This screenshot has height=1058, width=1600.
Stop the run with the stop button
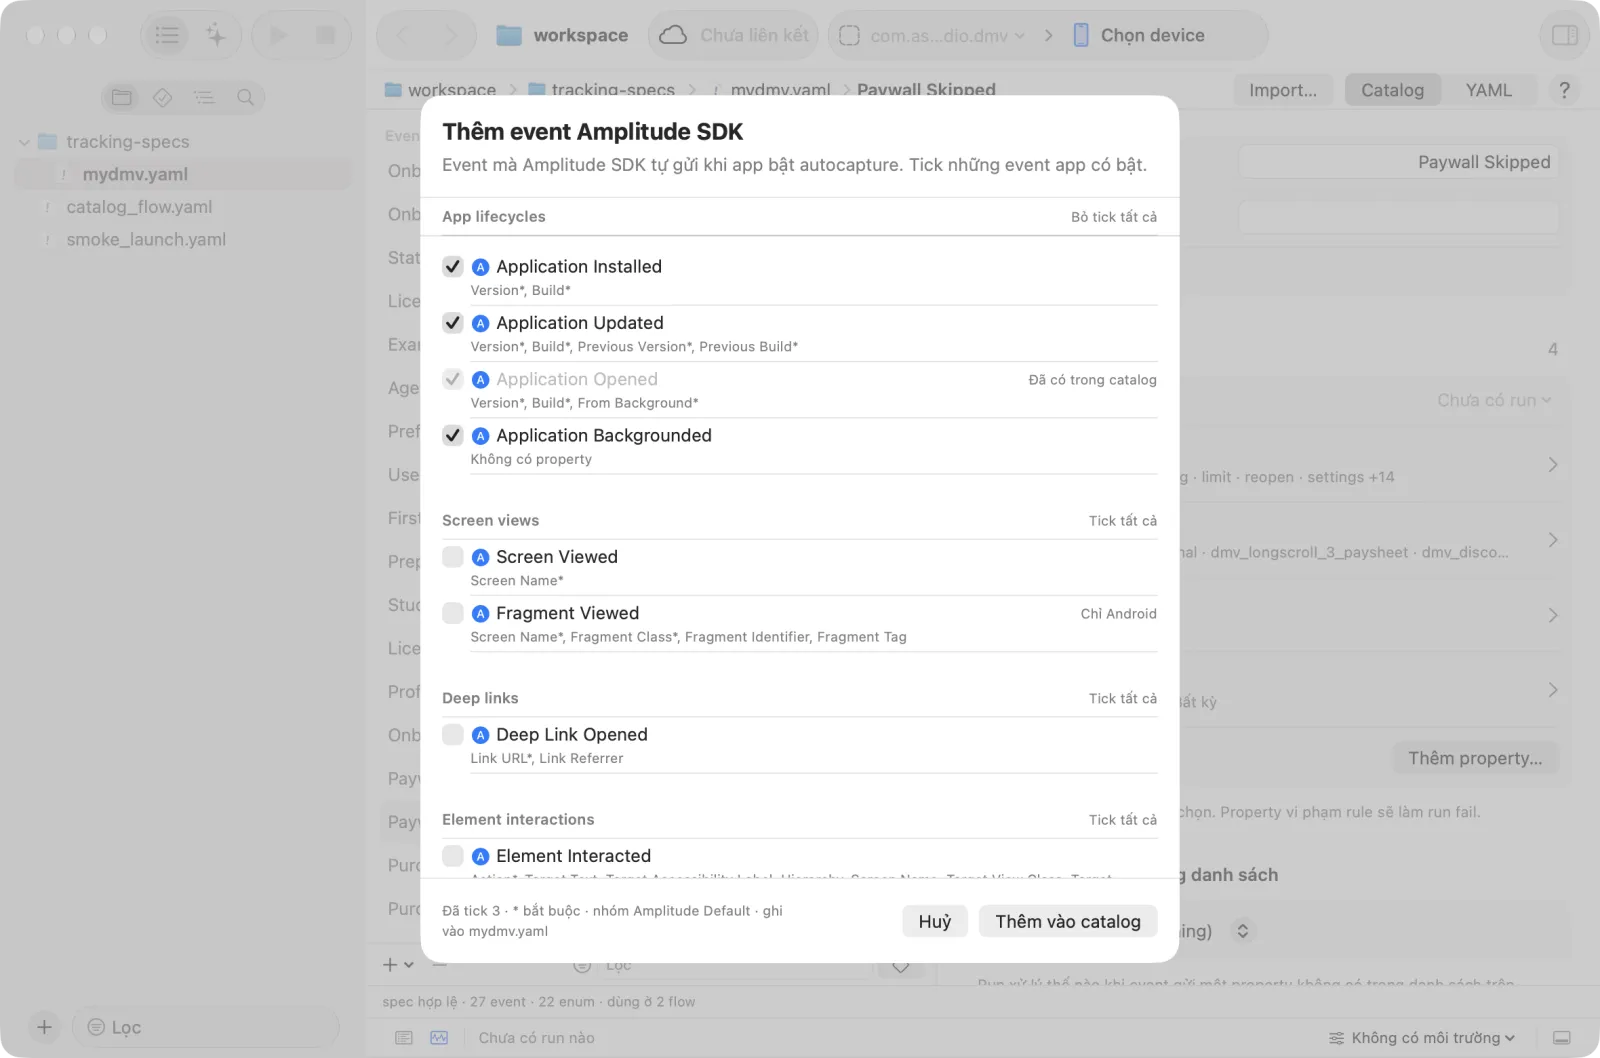point(325,35)
